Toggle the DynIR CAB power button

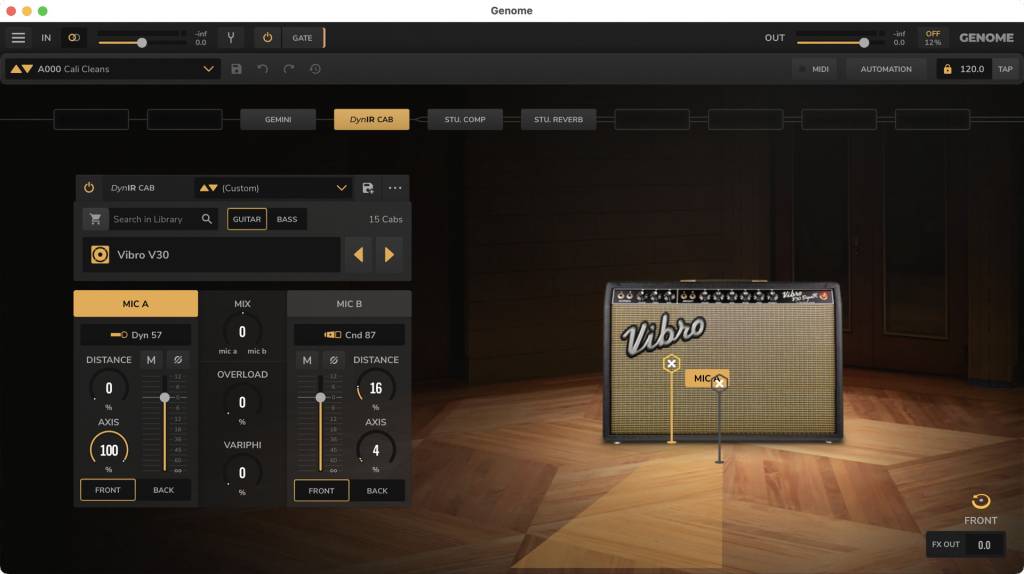point(89,188)
